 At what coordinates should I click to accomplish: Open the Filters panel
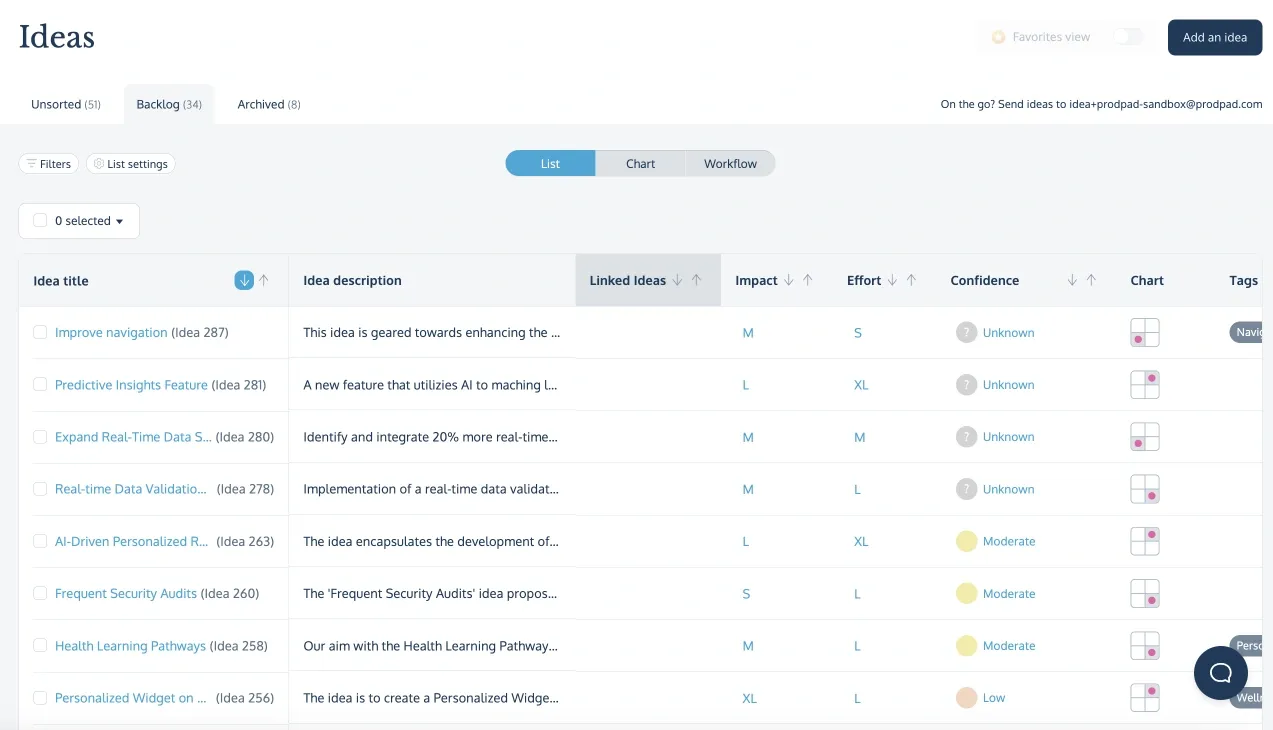tap(48, 163)
